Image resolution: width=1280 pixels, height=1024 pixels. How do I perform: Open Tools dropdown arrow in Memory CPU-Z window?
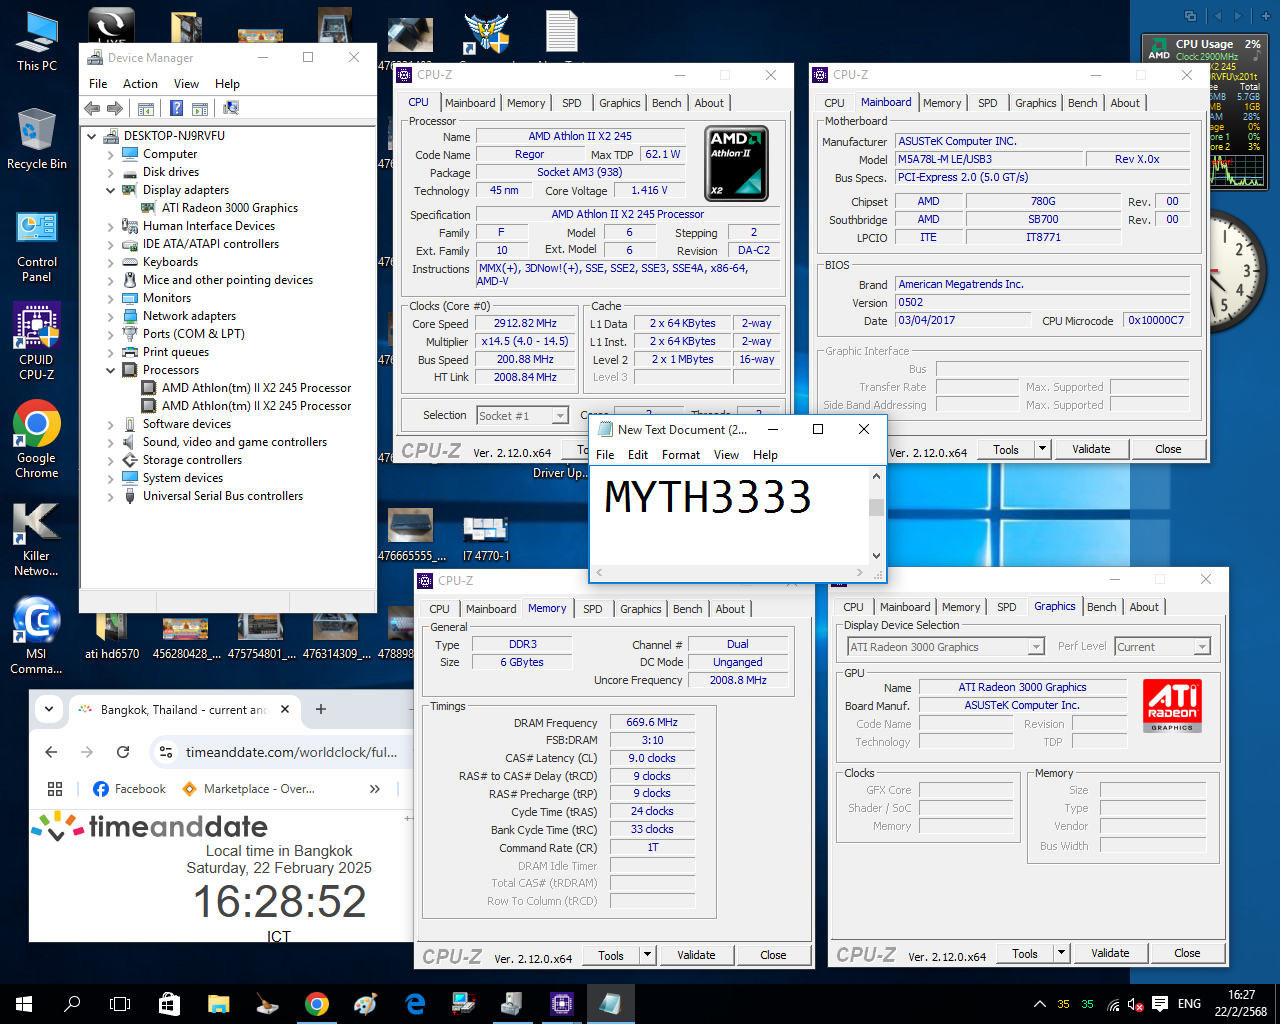pyautogui.click(x=647, y=955)
